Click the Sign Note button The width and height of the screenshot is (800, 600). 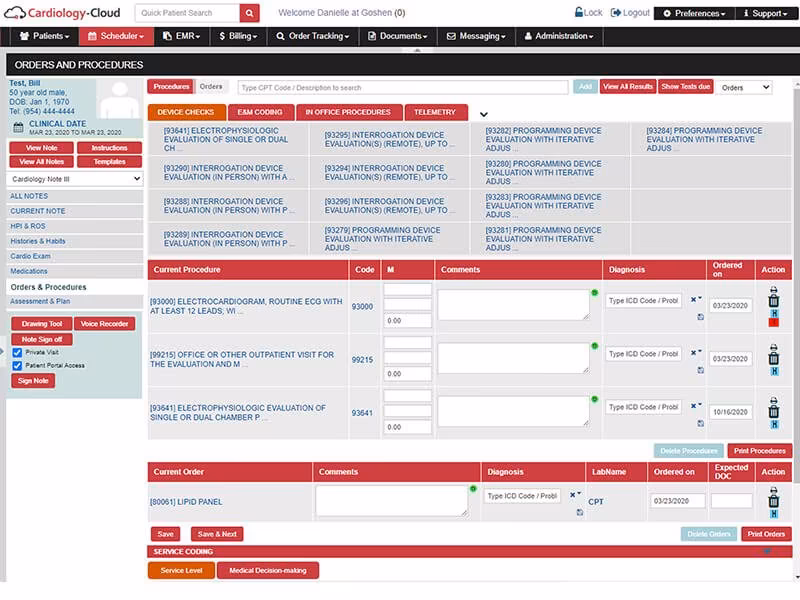pyautogui.click(x=33, y=381)
